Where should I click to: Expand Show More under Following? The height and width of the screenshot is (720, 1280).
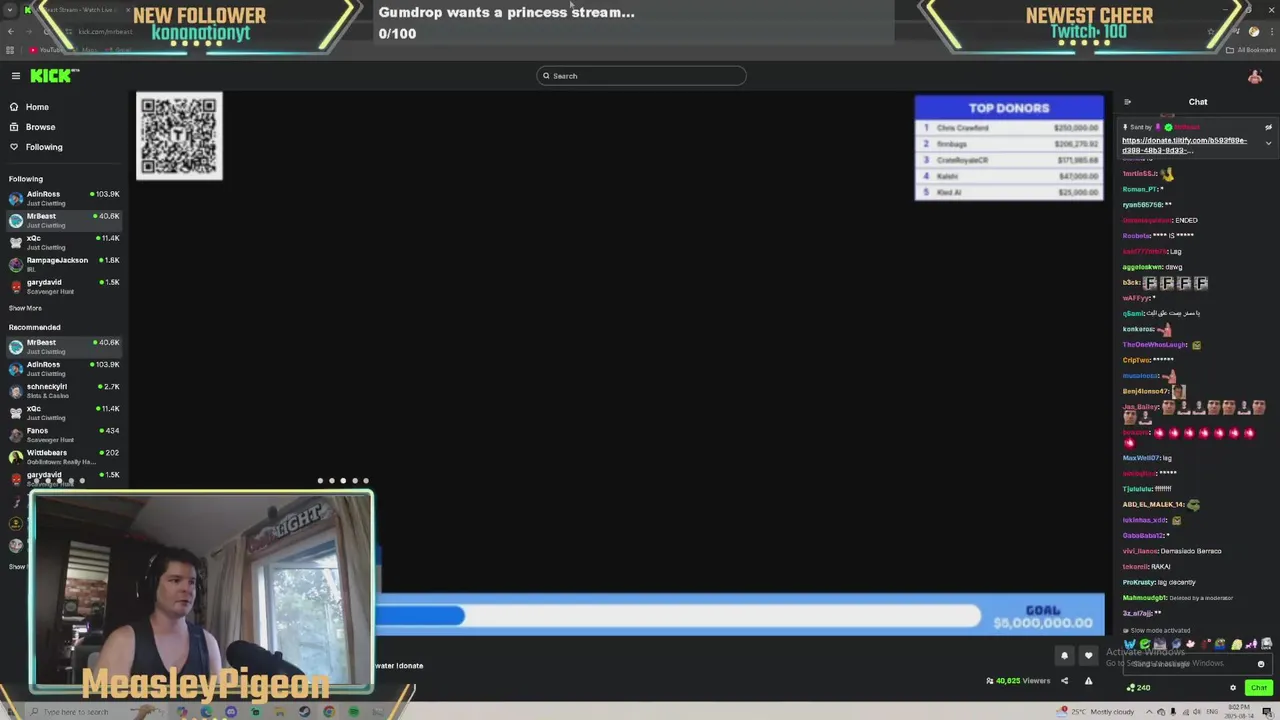[x=25, y=308]
